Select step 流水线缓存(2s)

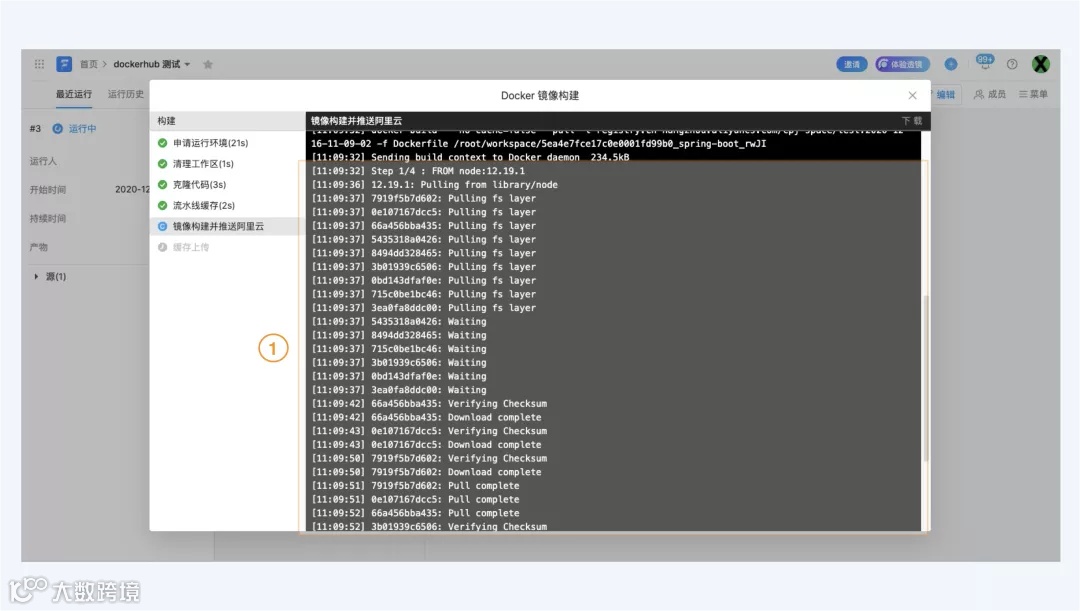coord(227,205)
